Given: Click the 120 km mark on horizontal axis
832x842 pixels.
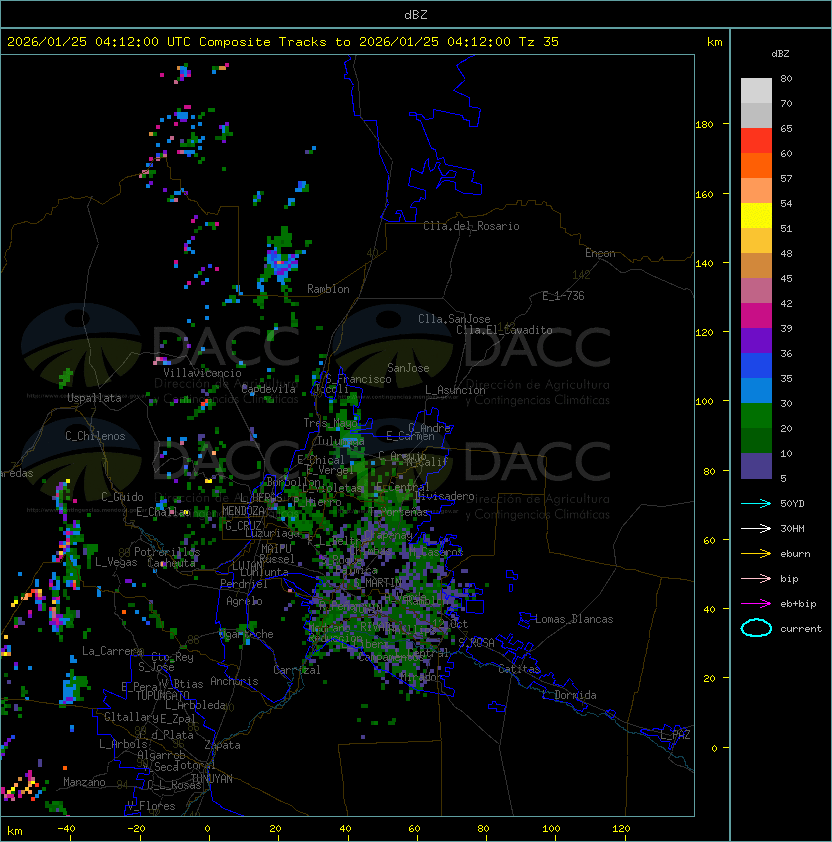Looking at the screenshot, I should 621,829.
